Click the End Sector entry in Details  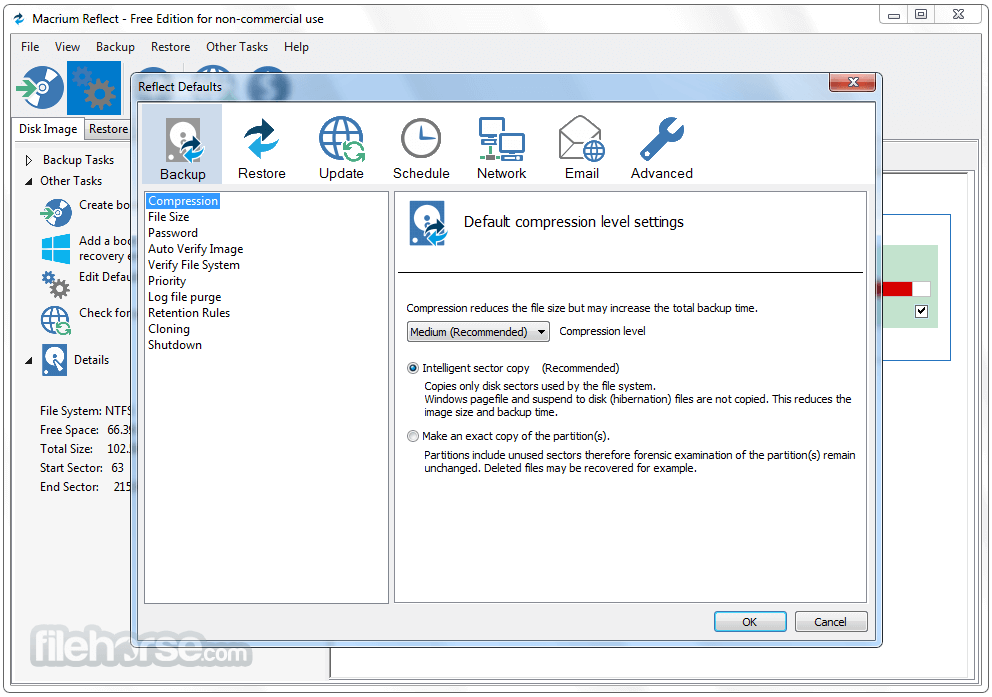[x=85, y=487]
